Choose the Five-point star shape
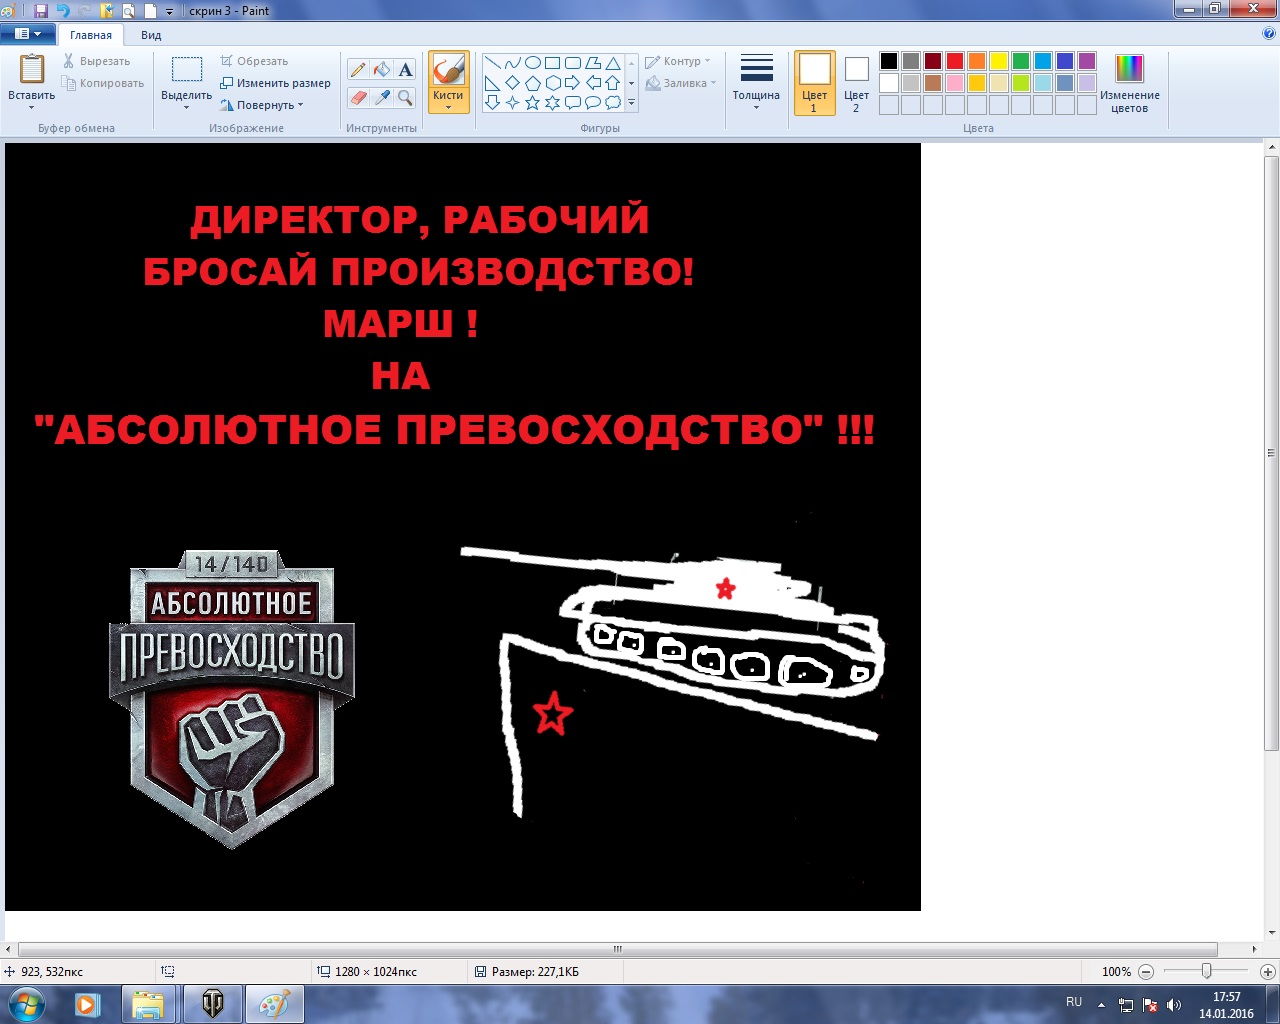This screenshot has height=1024, width=1280. click(x=532, y=102)
